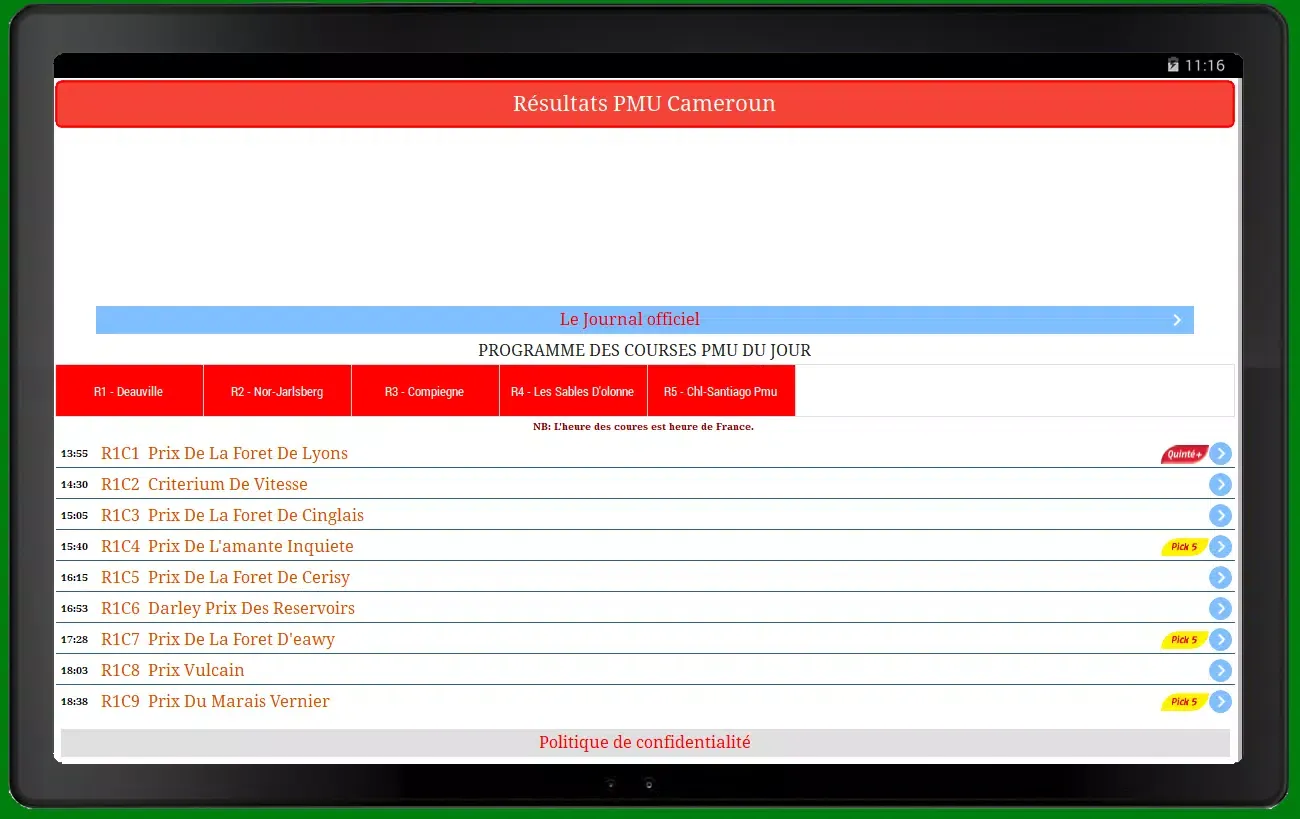Click the 18:38 start time
Viewport: 1300px width, 819px height.
pos(74,702)
